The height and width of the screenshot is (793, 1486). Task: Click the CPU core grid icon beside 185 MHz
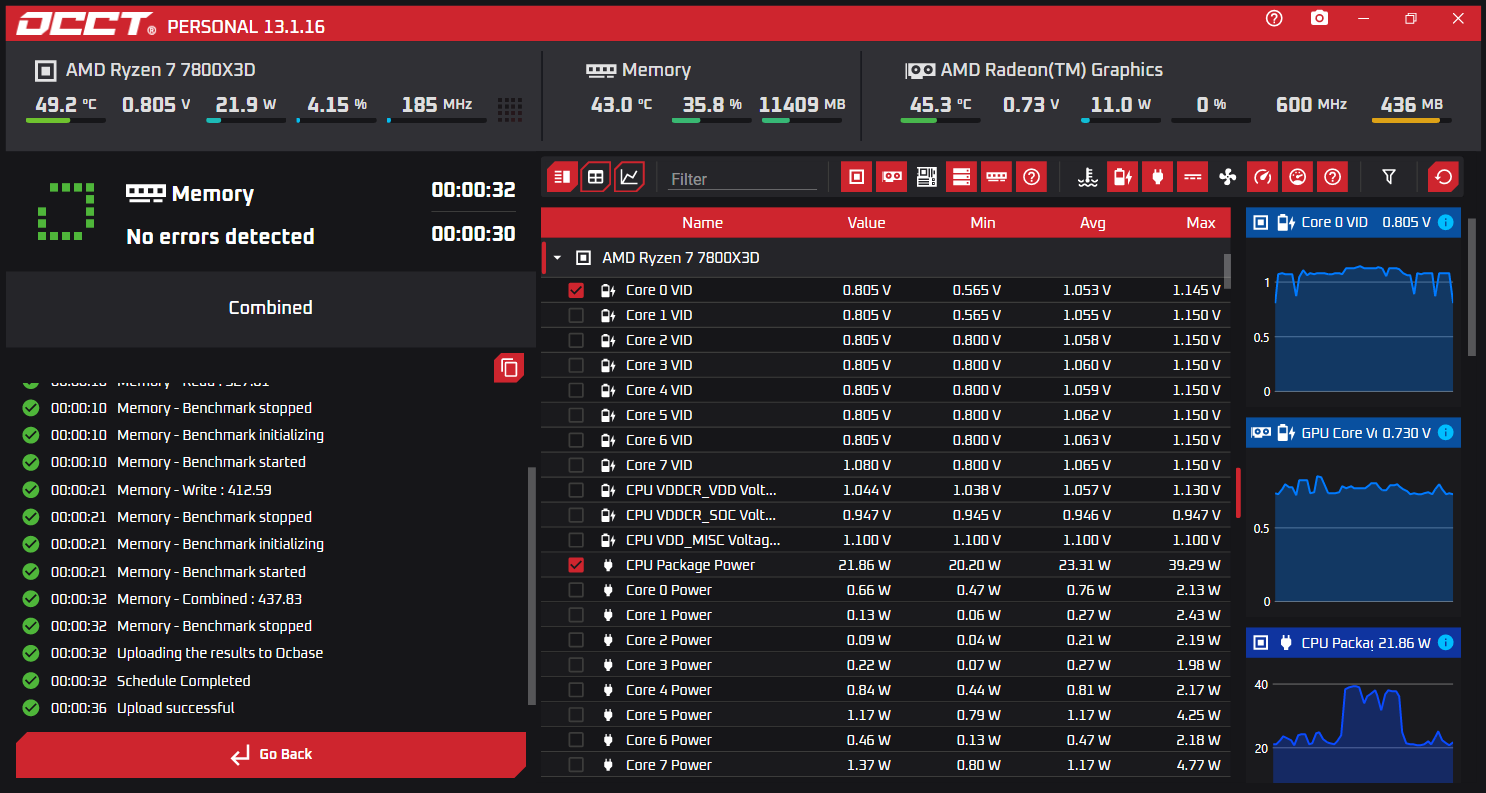(510, 108)
